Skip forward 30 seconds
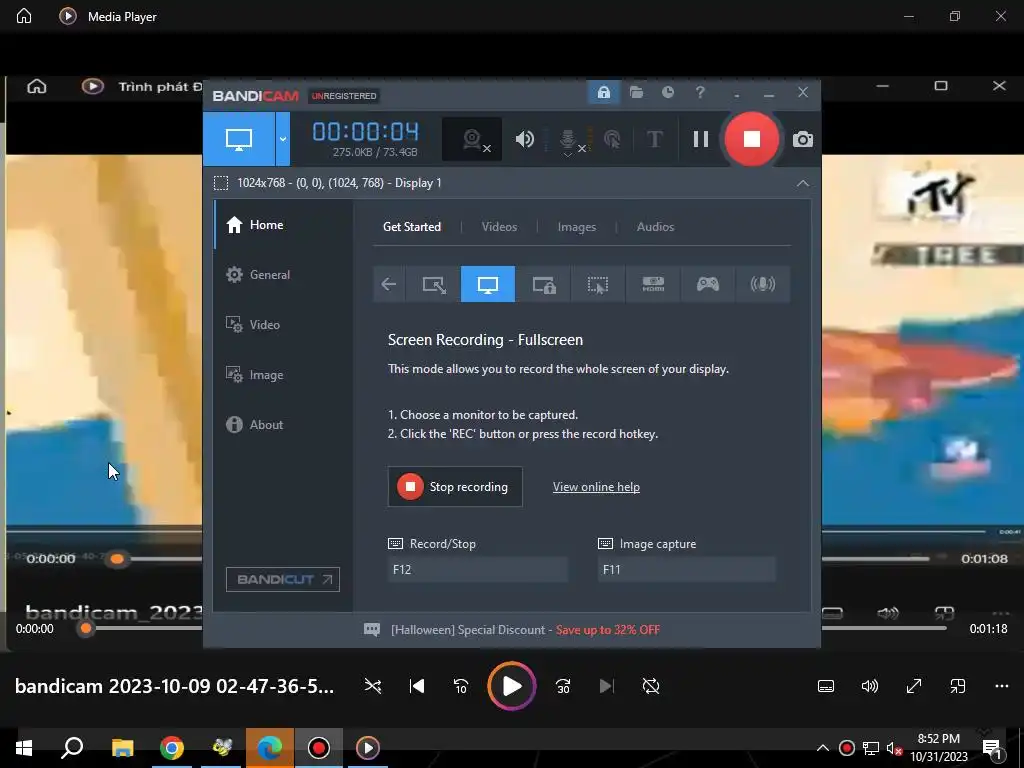 [x=563, y=686]
